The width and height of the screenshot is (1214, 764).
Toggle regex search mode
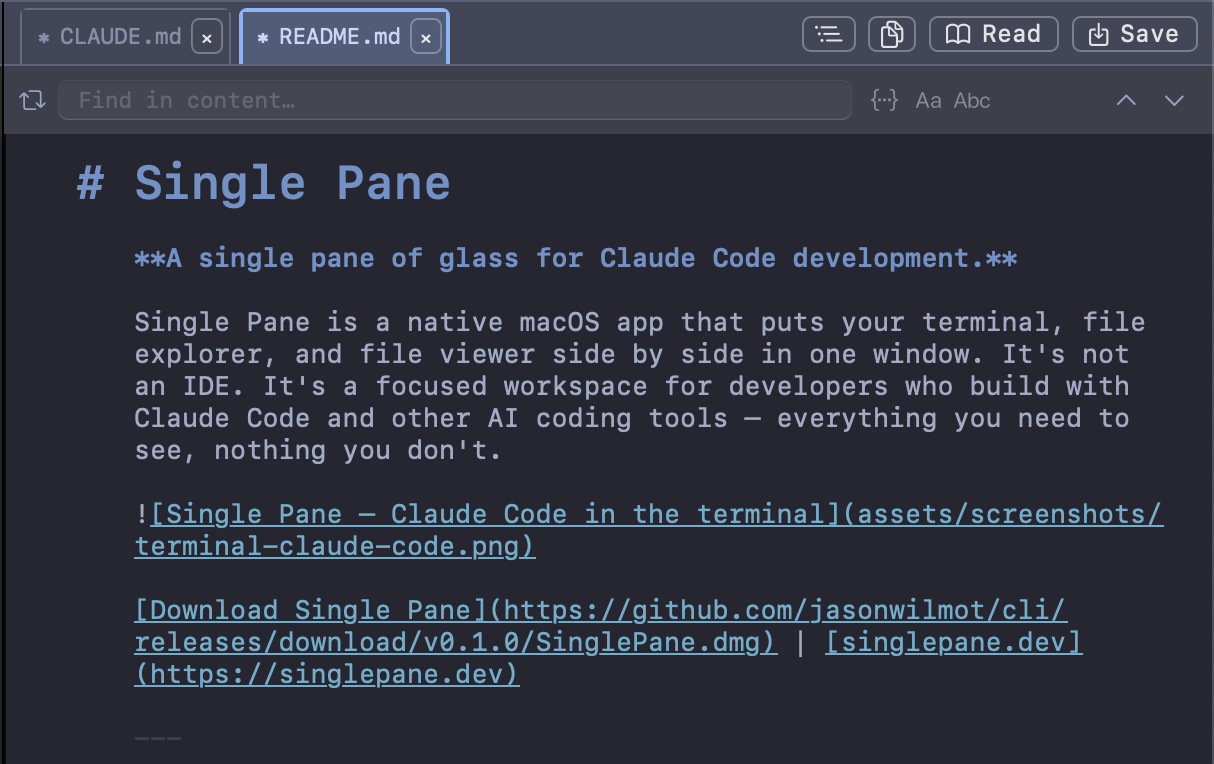884,100
